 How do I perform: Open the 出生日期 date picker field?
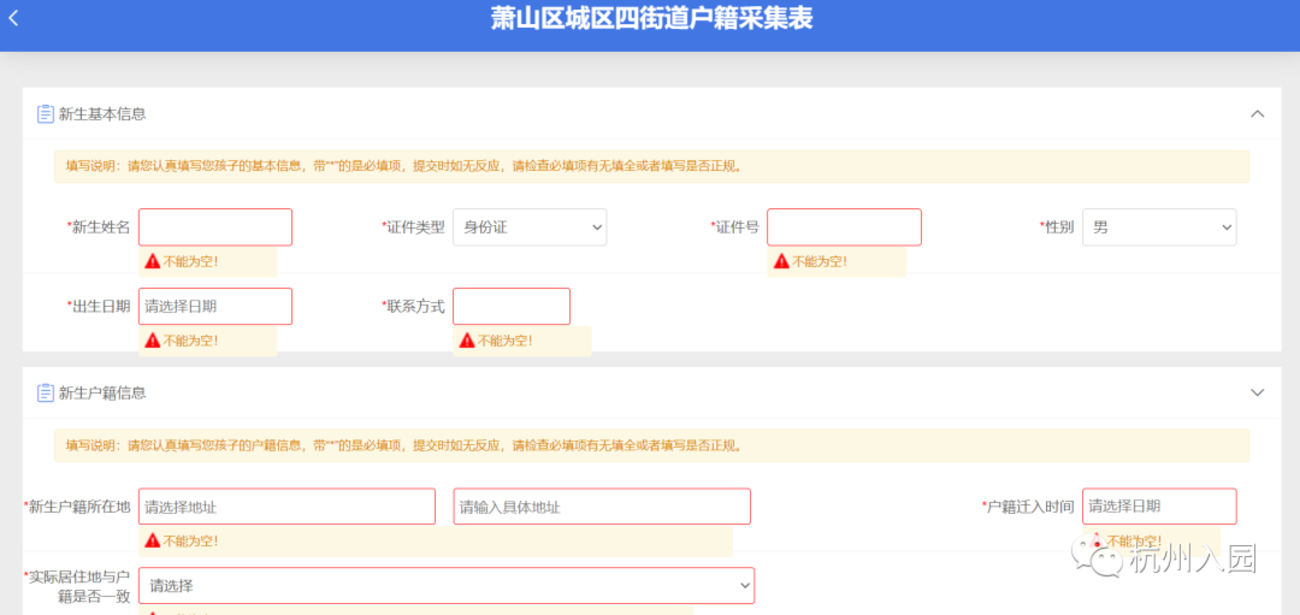(x=215, y=306)
